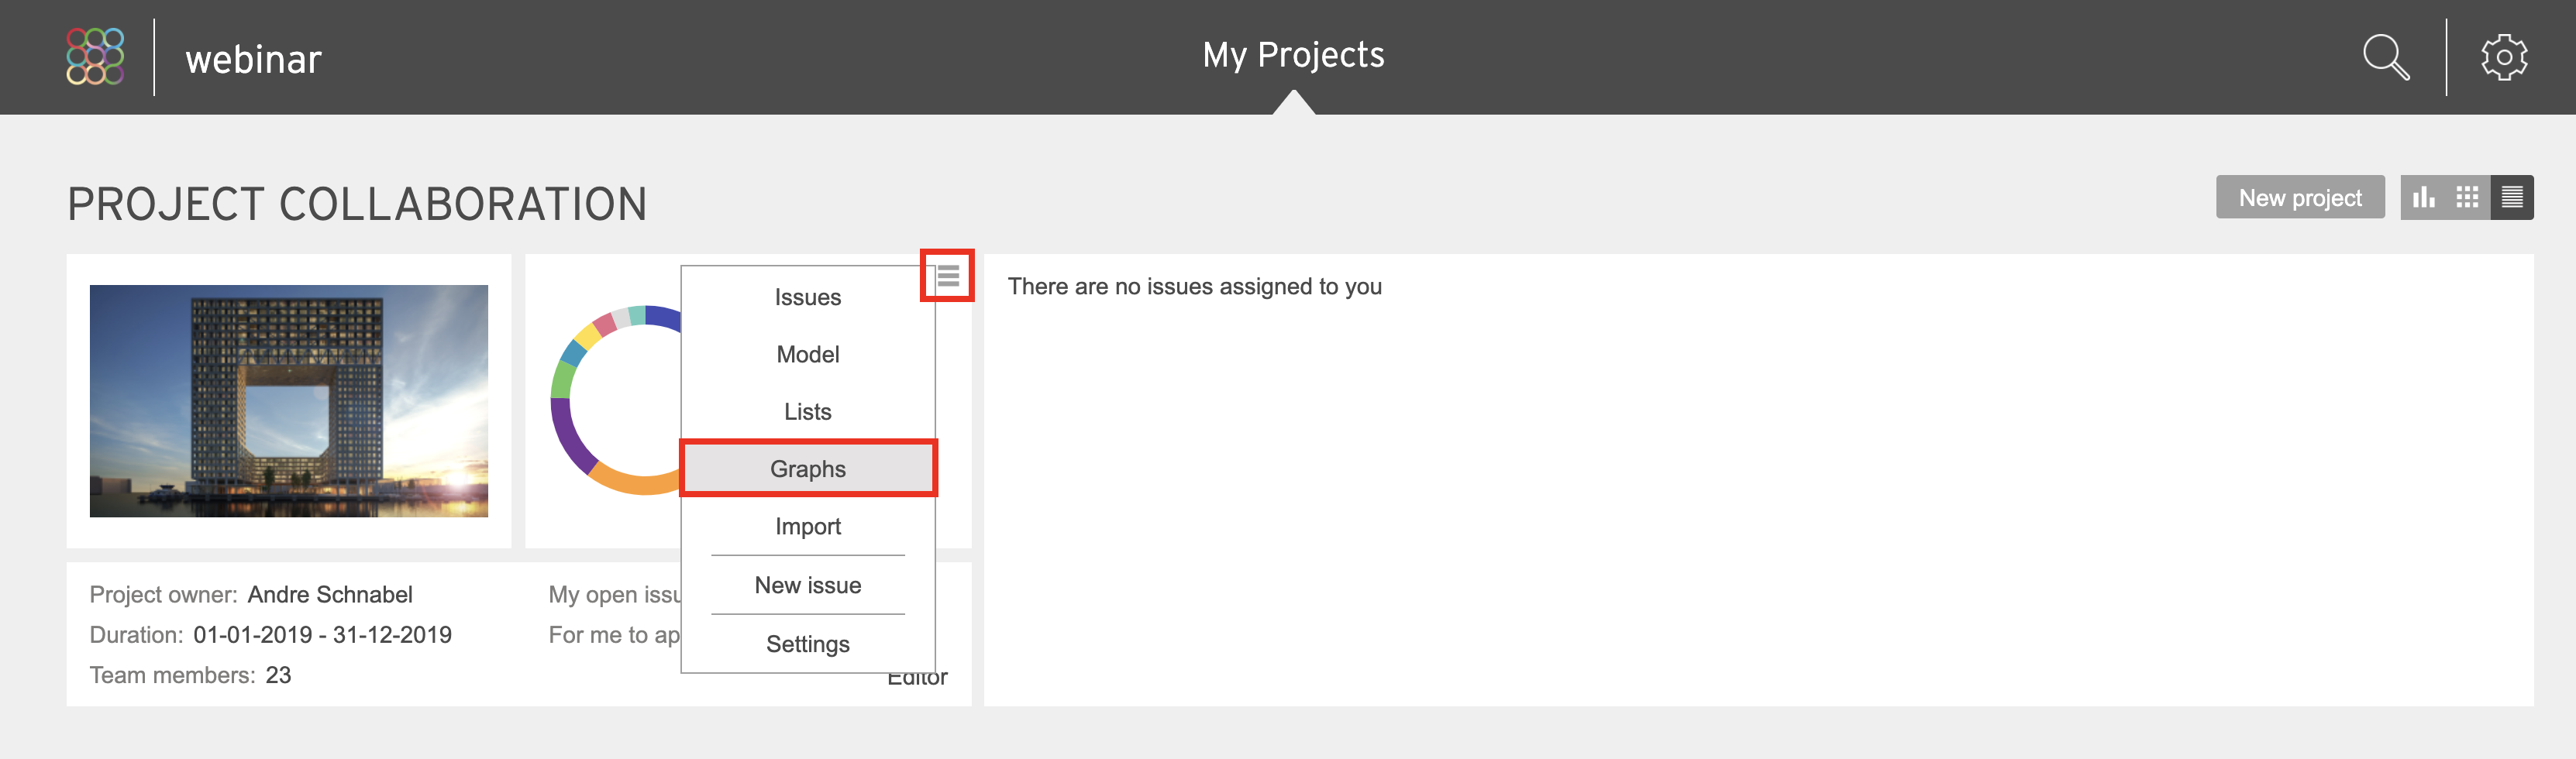Click the New project button
2576x759 pixels.
click(2300, 197)
